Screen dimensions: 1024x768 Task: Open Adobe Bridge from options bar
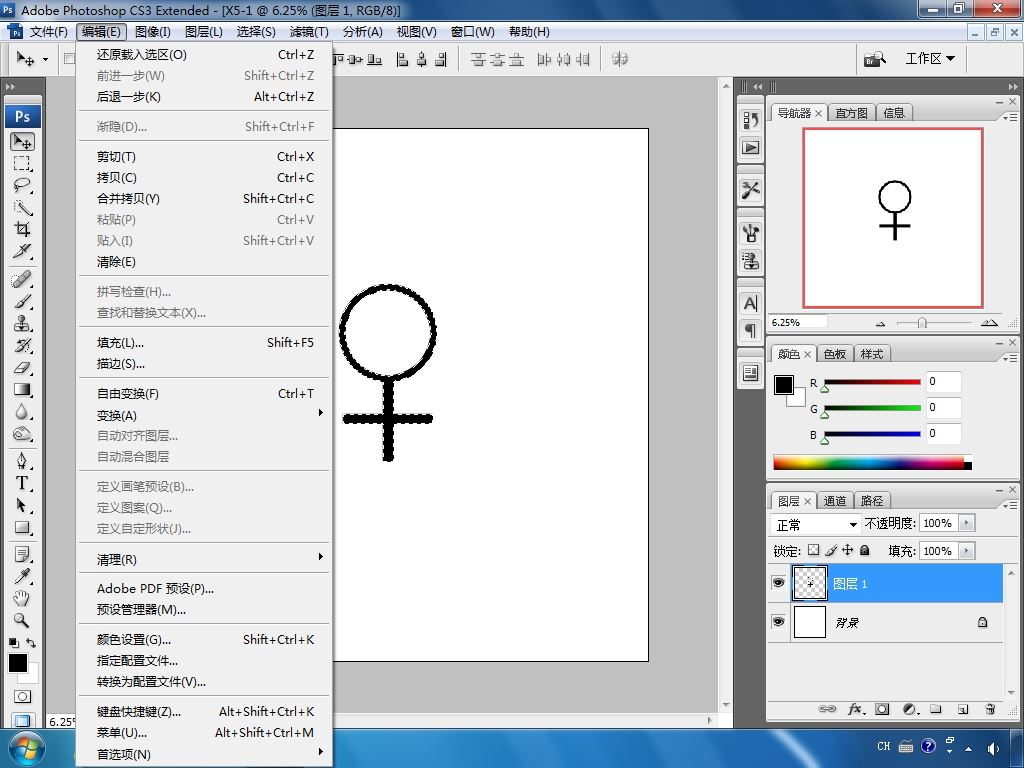click(874, 59)
